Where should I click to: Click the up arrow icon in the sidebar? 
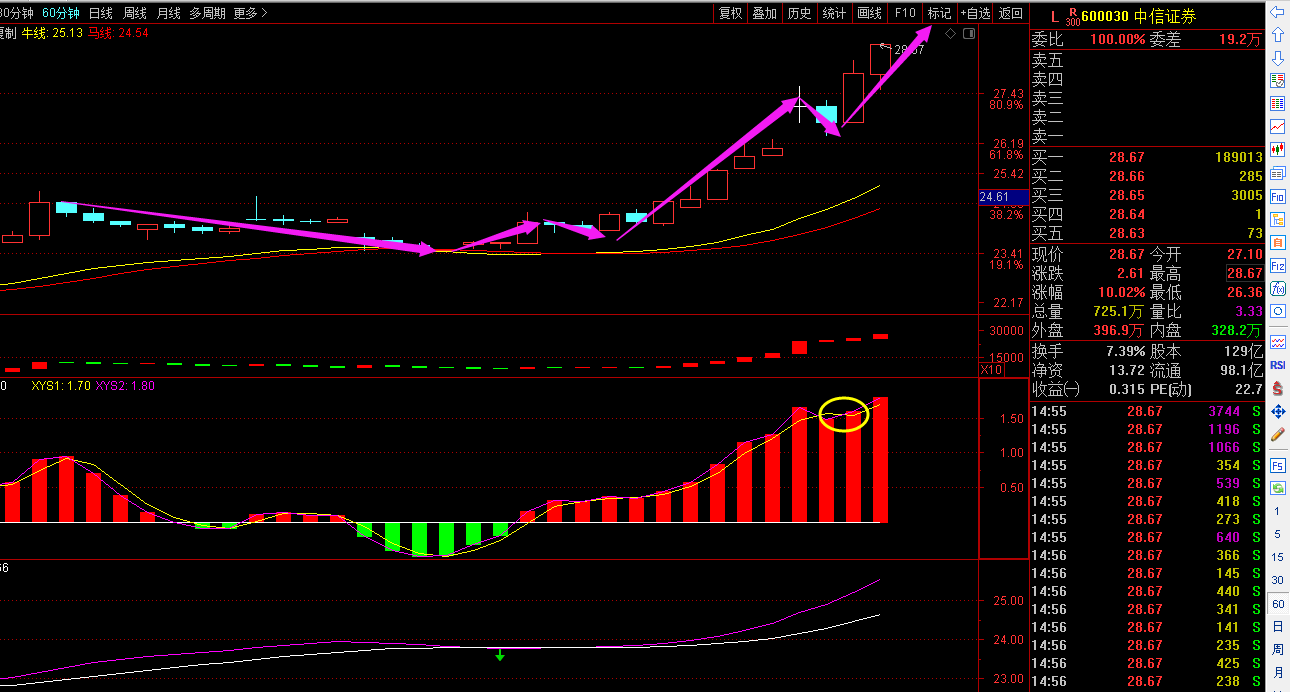pos(1278,35)
